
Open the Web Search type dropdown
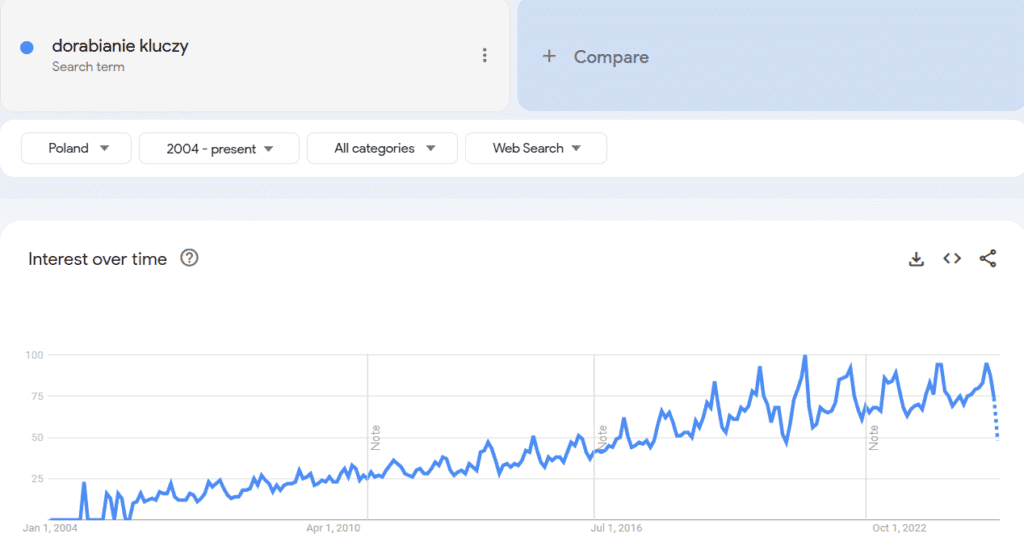coord(536,148)
